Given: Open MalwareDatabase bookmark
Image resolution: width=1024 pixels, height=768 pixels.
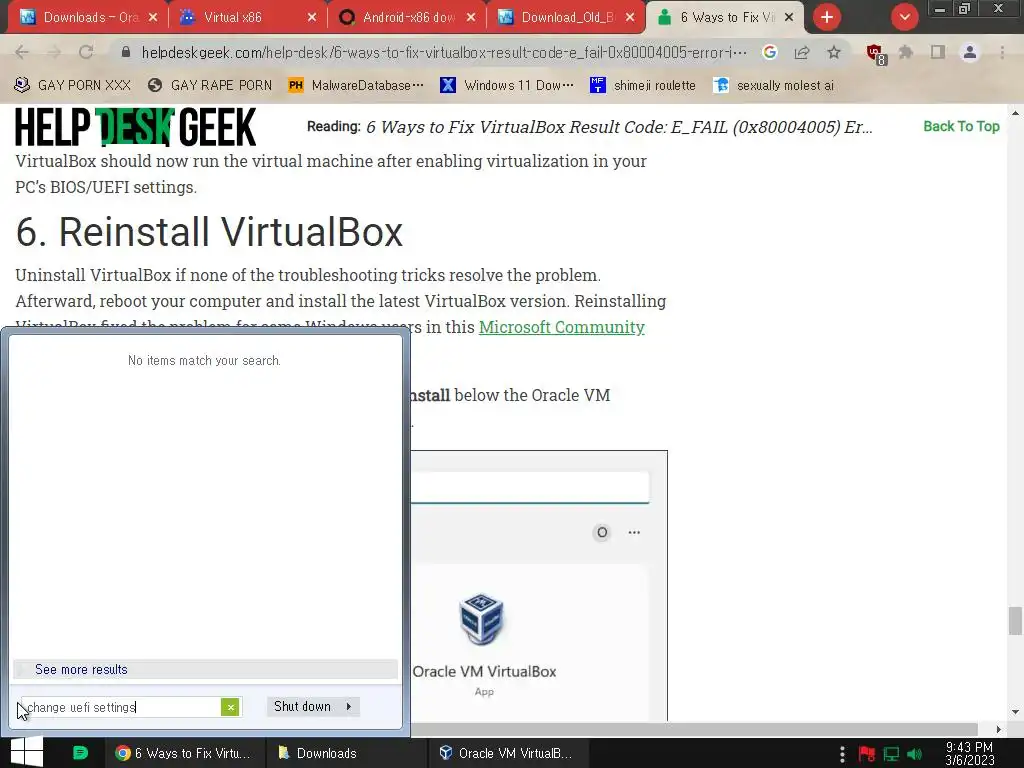Looking at the screenshot, I should pyautogui.click(x=357, y=85).
